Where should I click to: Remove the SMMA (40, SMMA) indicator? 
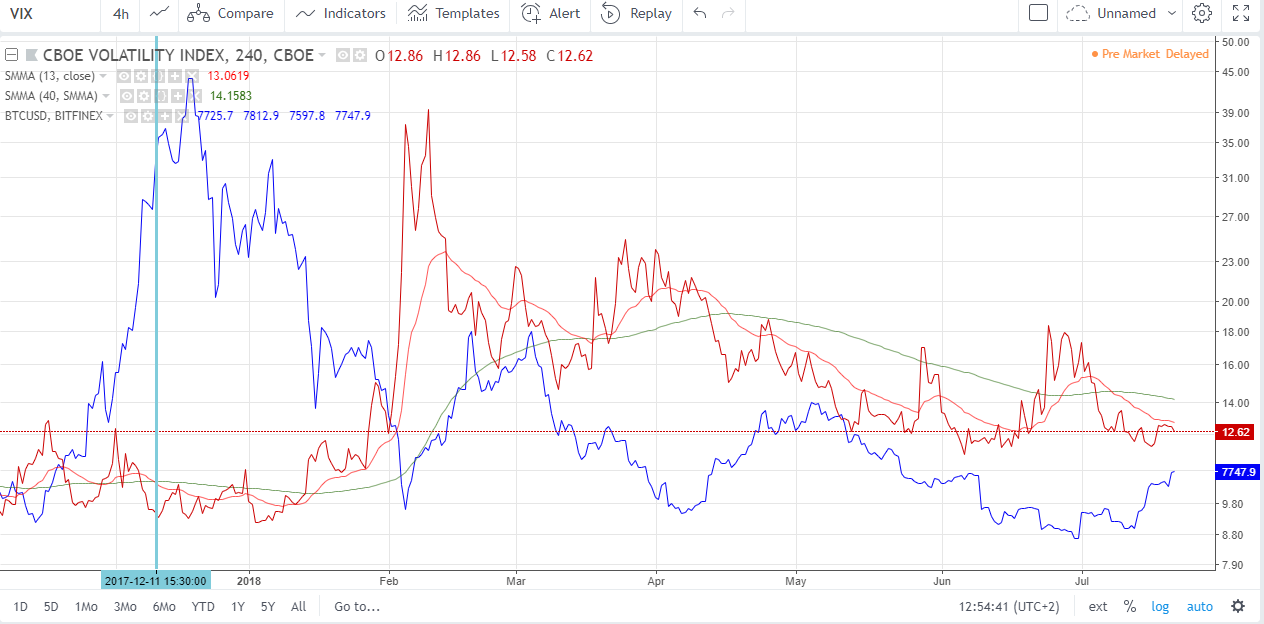point(195,96)
